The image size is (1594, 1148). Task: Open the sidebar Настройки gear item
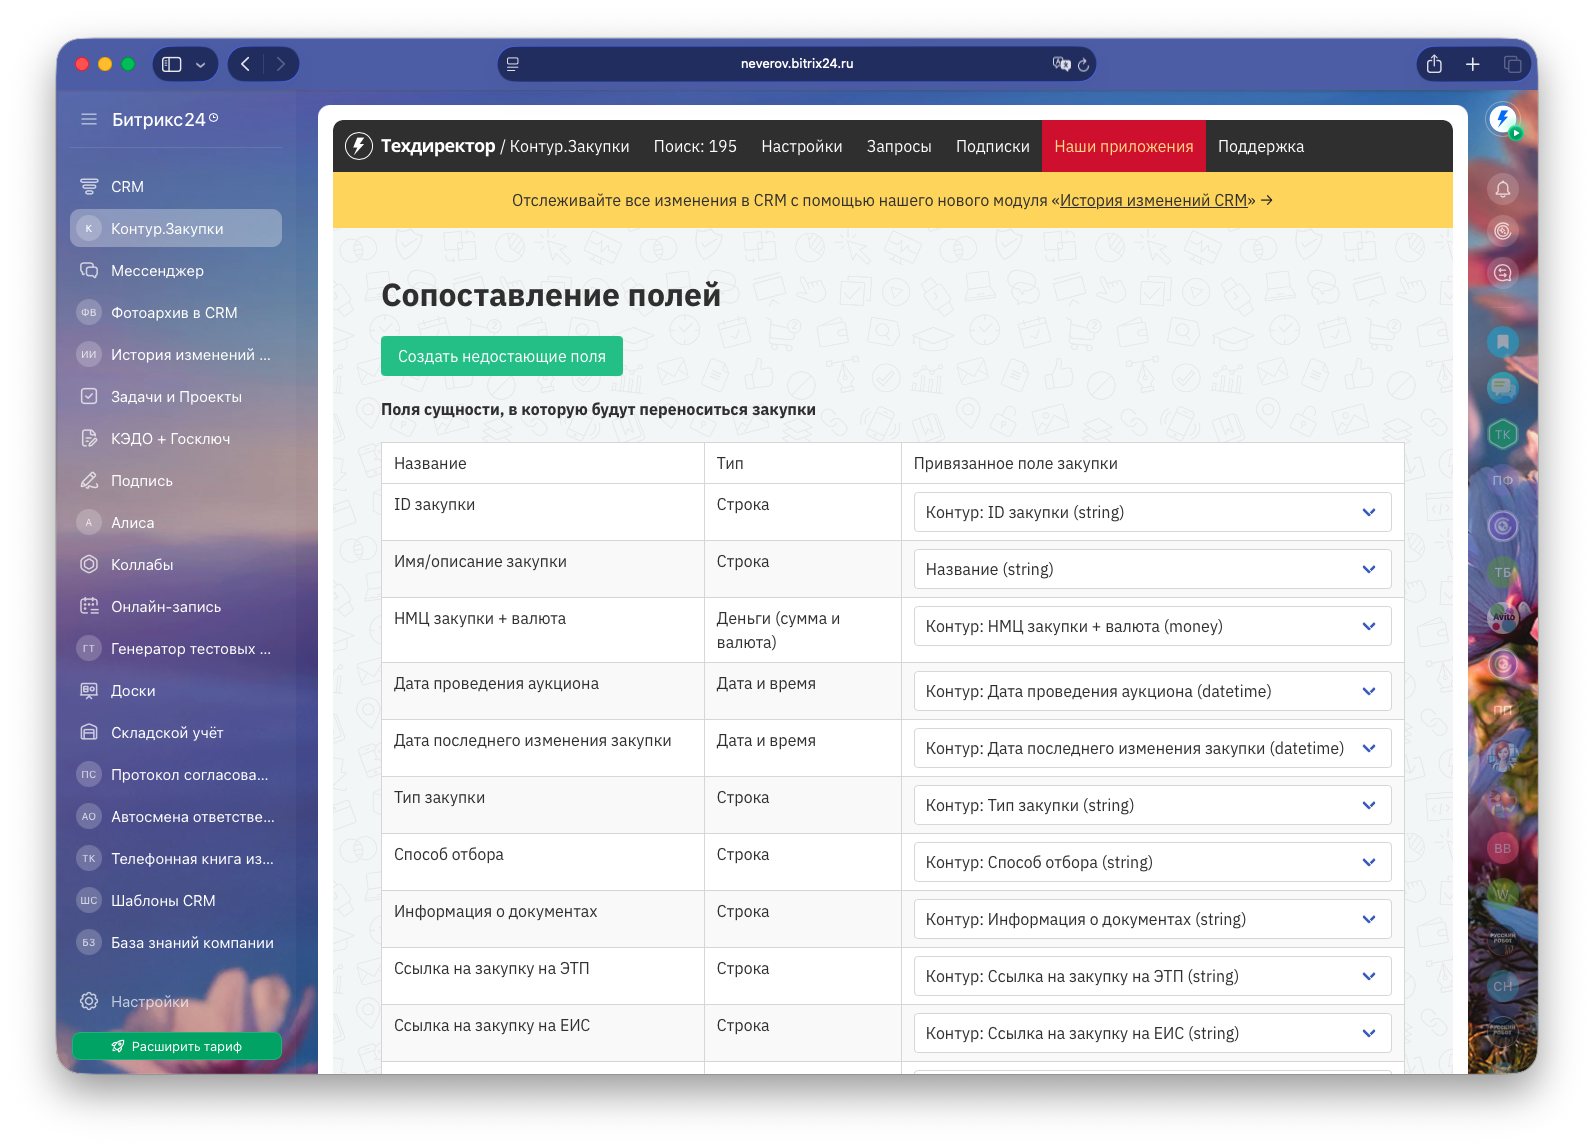coord(176,1001)
